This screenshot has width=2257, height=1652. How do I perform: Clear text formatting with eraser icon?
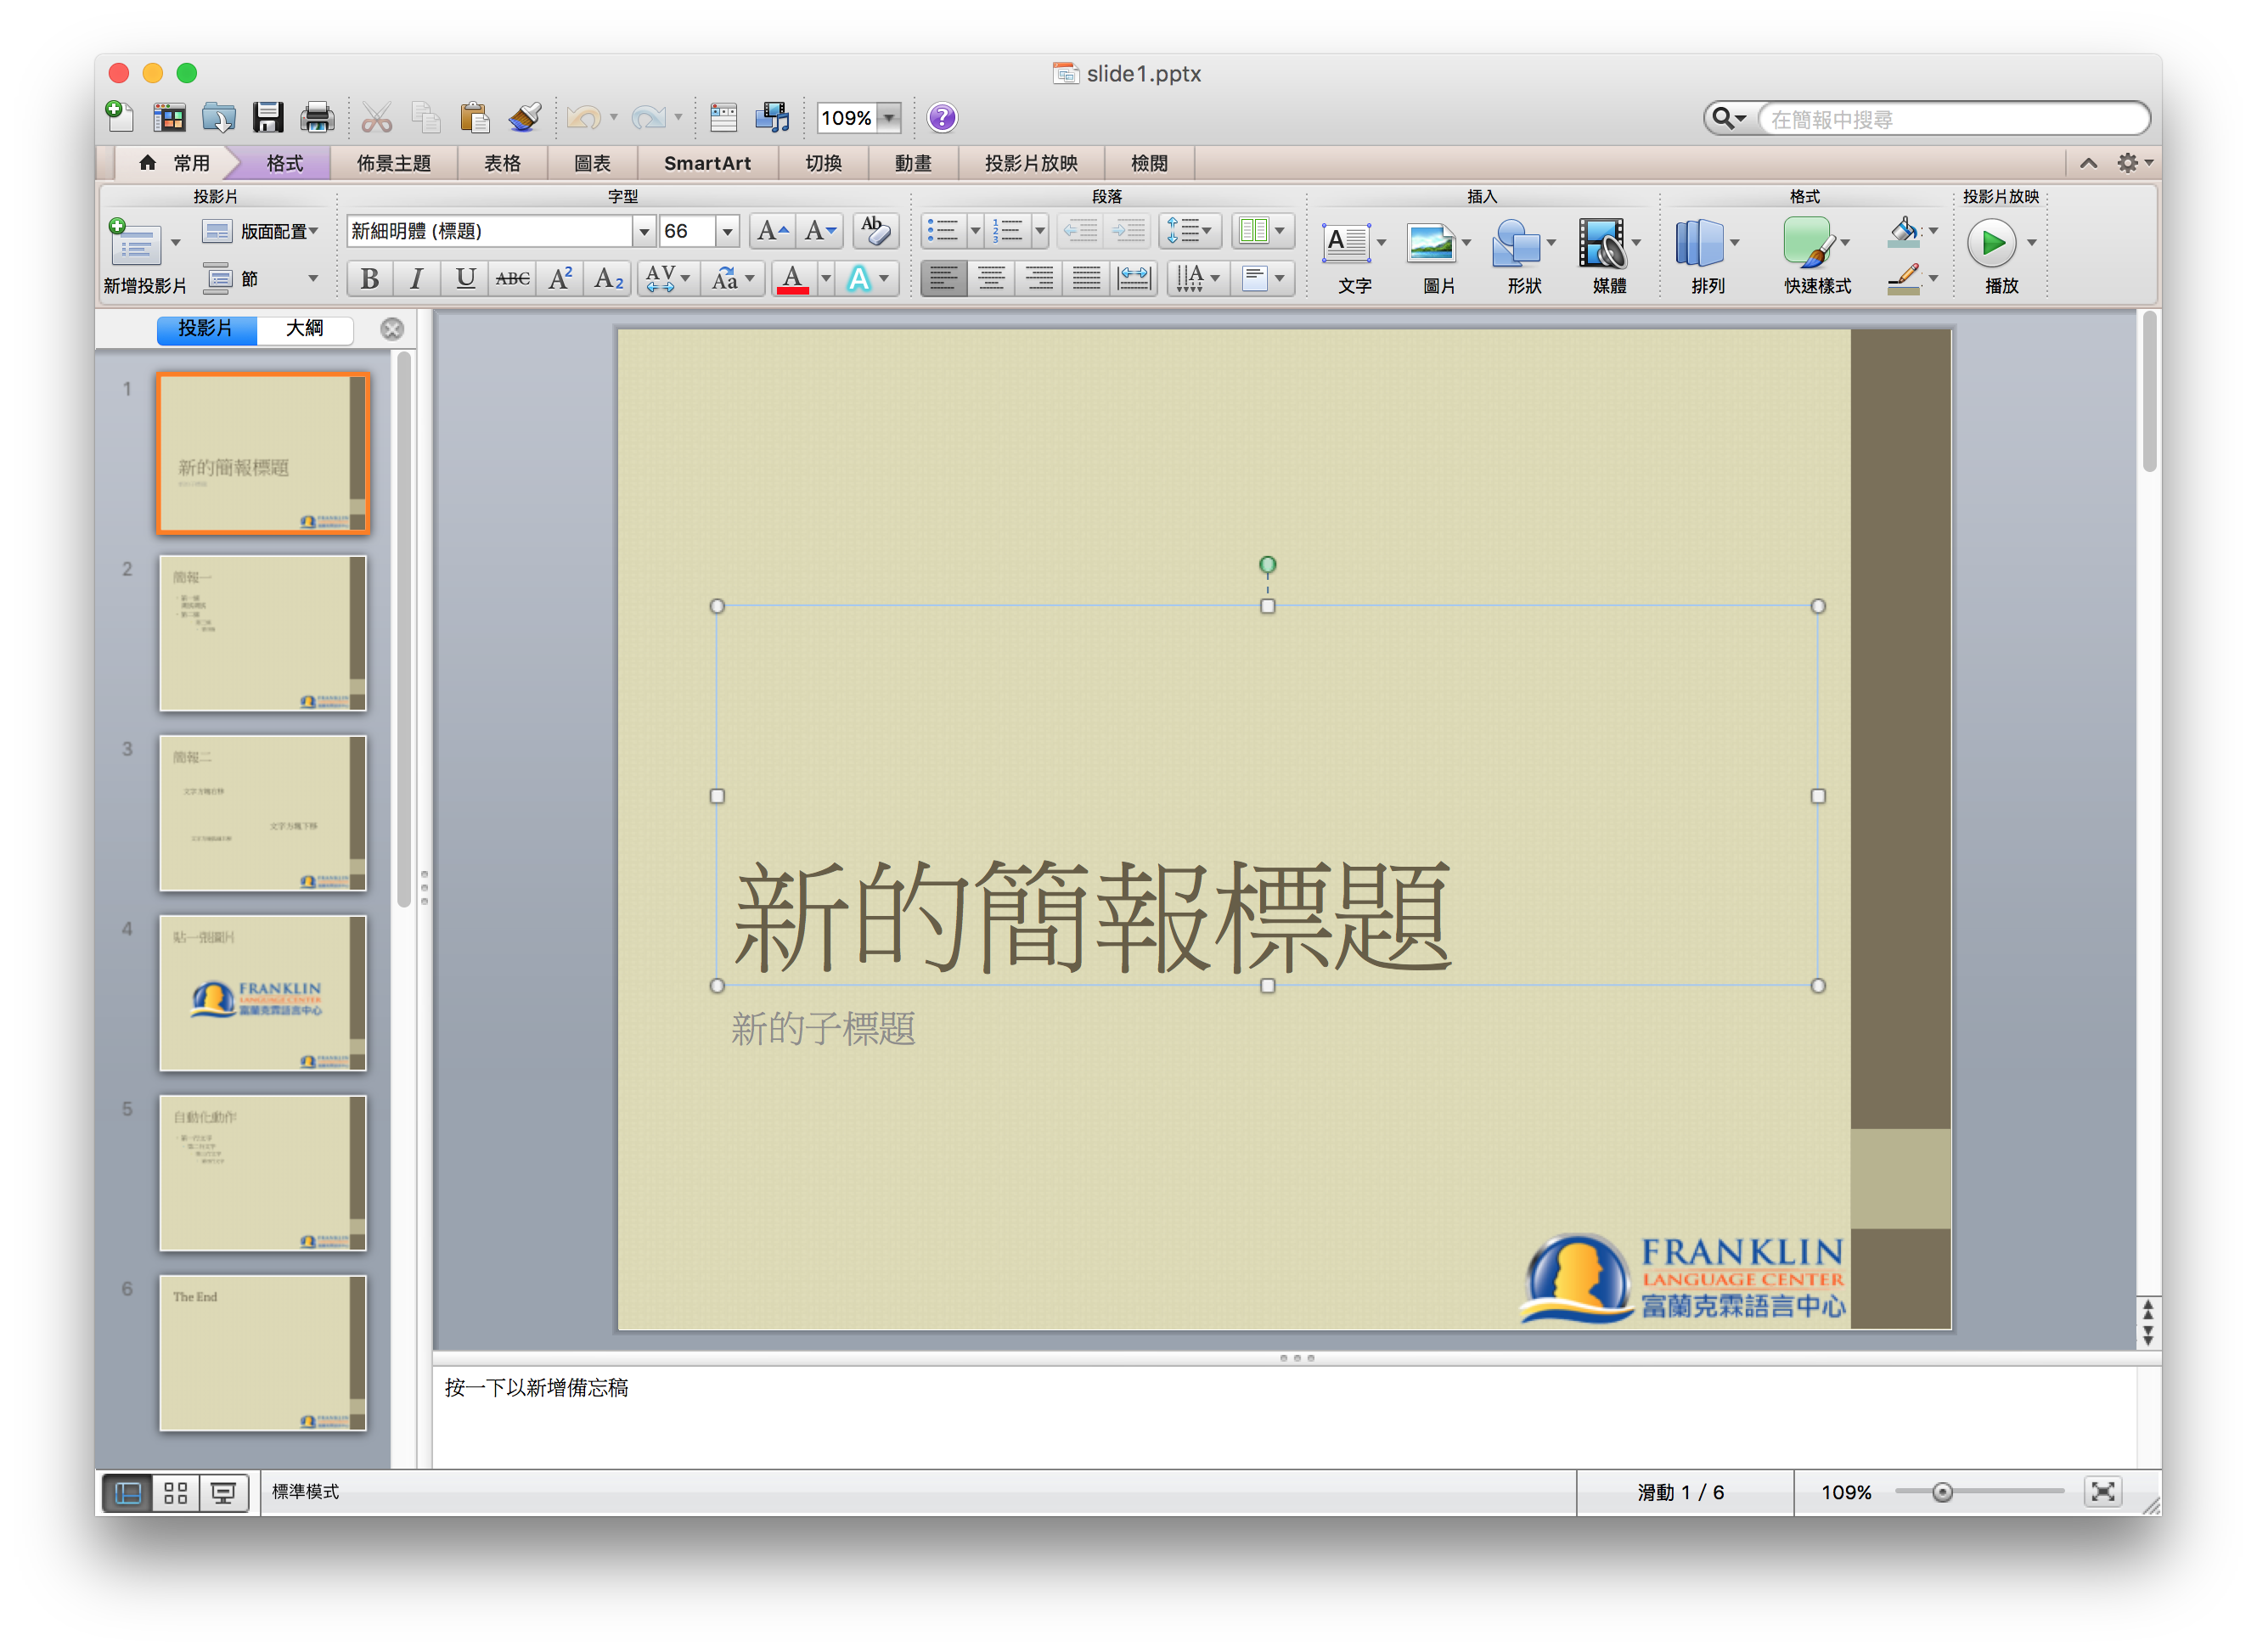point(875,231)
